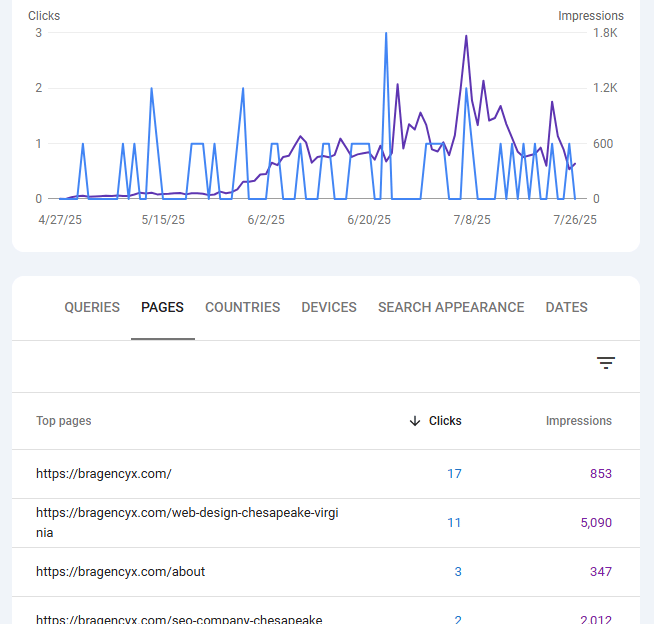654x624 pixels.
Task: Open web-design-chesapeake-virginia page row
Action: coord(326,523)
